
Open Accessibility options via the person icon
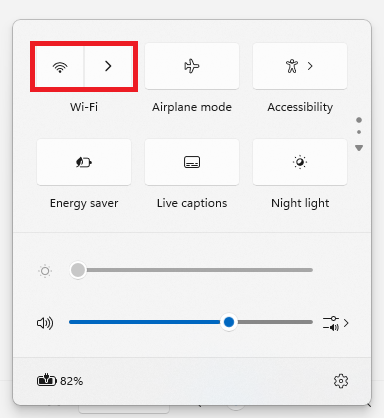(x=292, y=66)
